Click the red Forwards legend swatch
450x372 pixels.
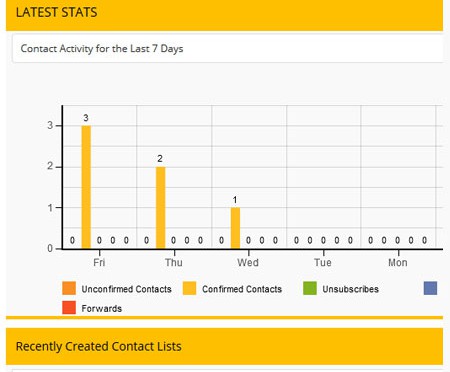pos(69,308)
